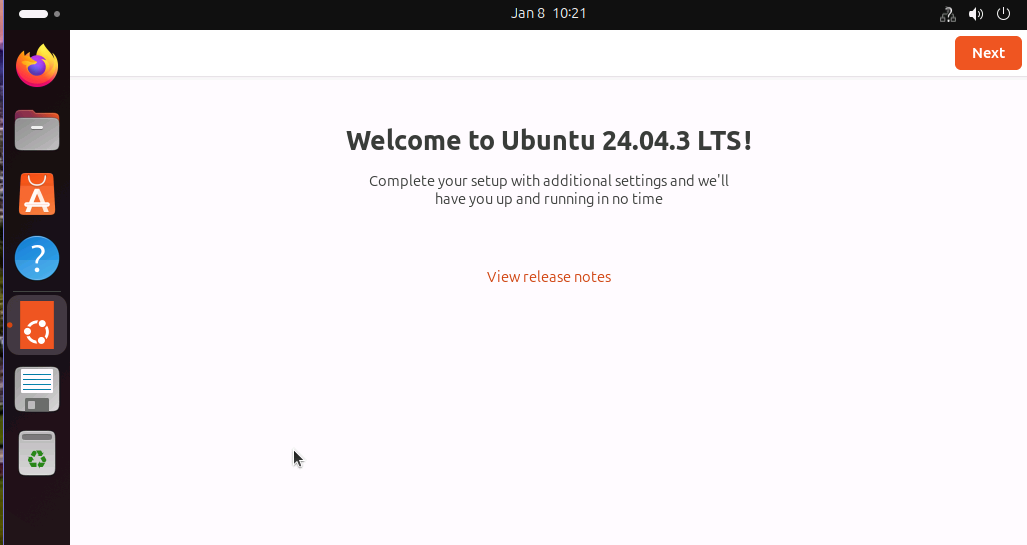Screen dimensions: 1027x545
Task: Open the App Center shopping bag icon
Action: pyautogui.click(x=37, y=194)
